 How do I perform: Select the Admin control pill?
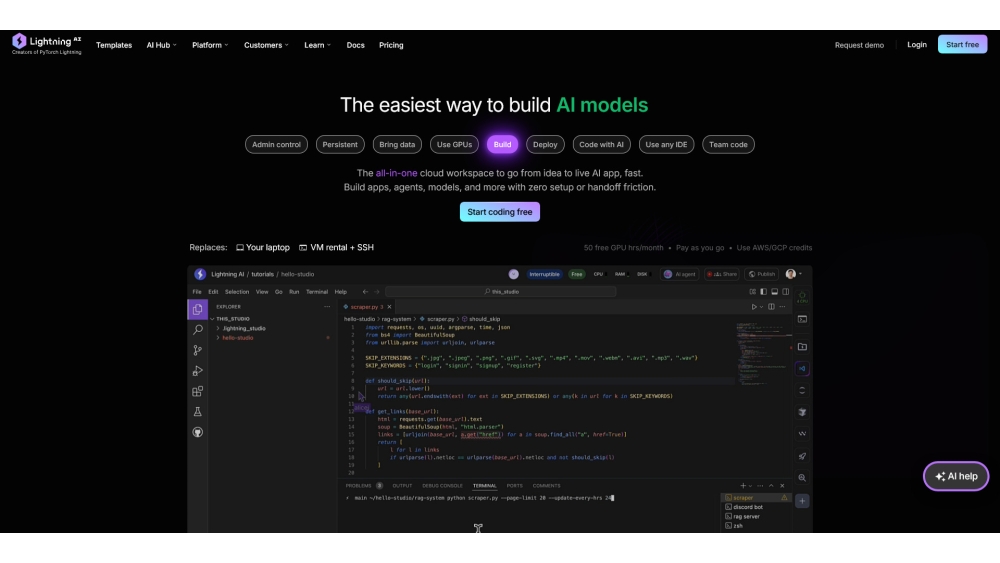point(276,145)
